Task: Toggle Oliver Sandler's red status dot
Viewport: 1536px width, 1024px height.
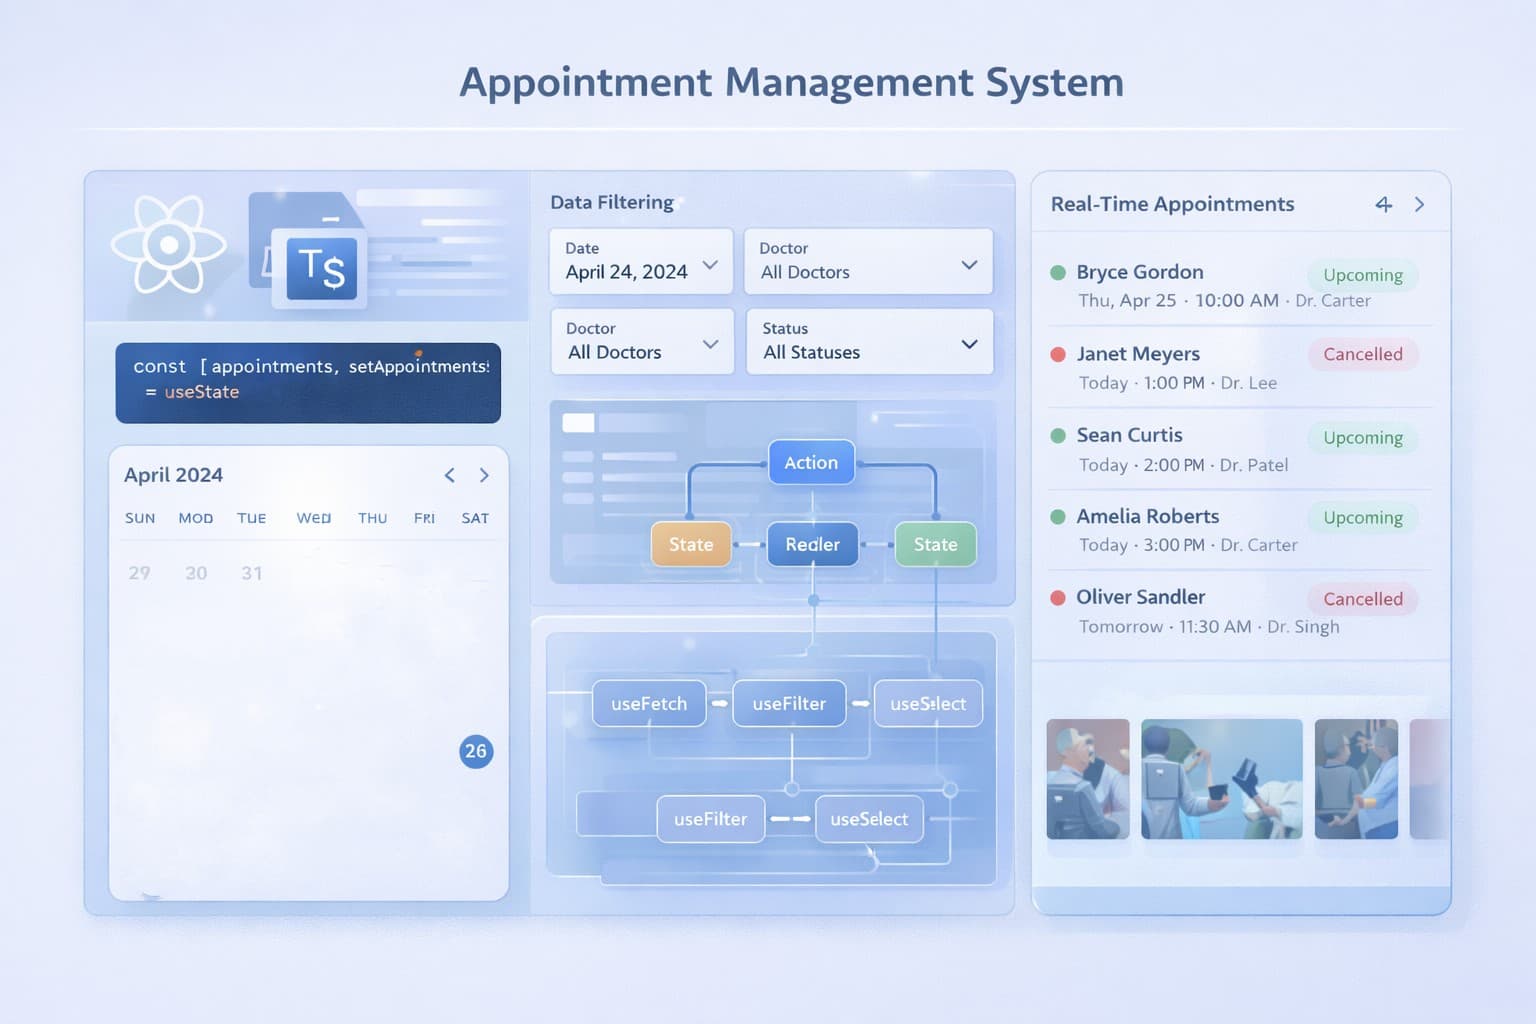Action: click(1058, 597)
